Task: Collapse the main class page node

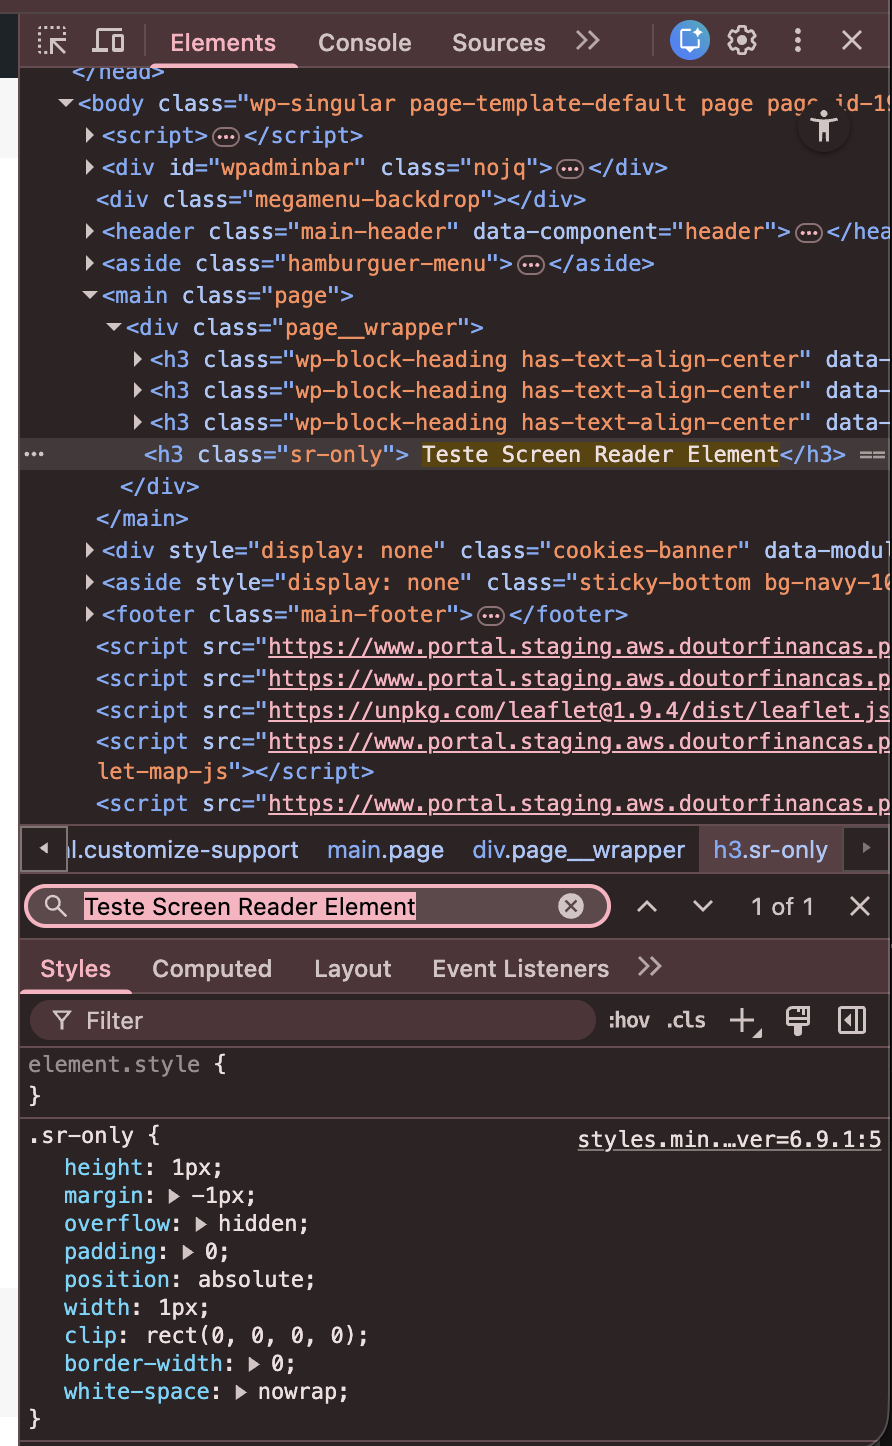Action: [x=90, y=295]
